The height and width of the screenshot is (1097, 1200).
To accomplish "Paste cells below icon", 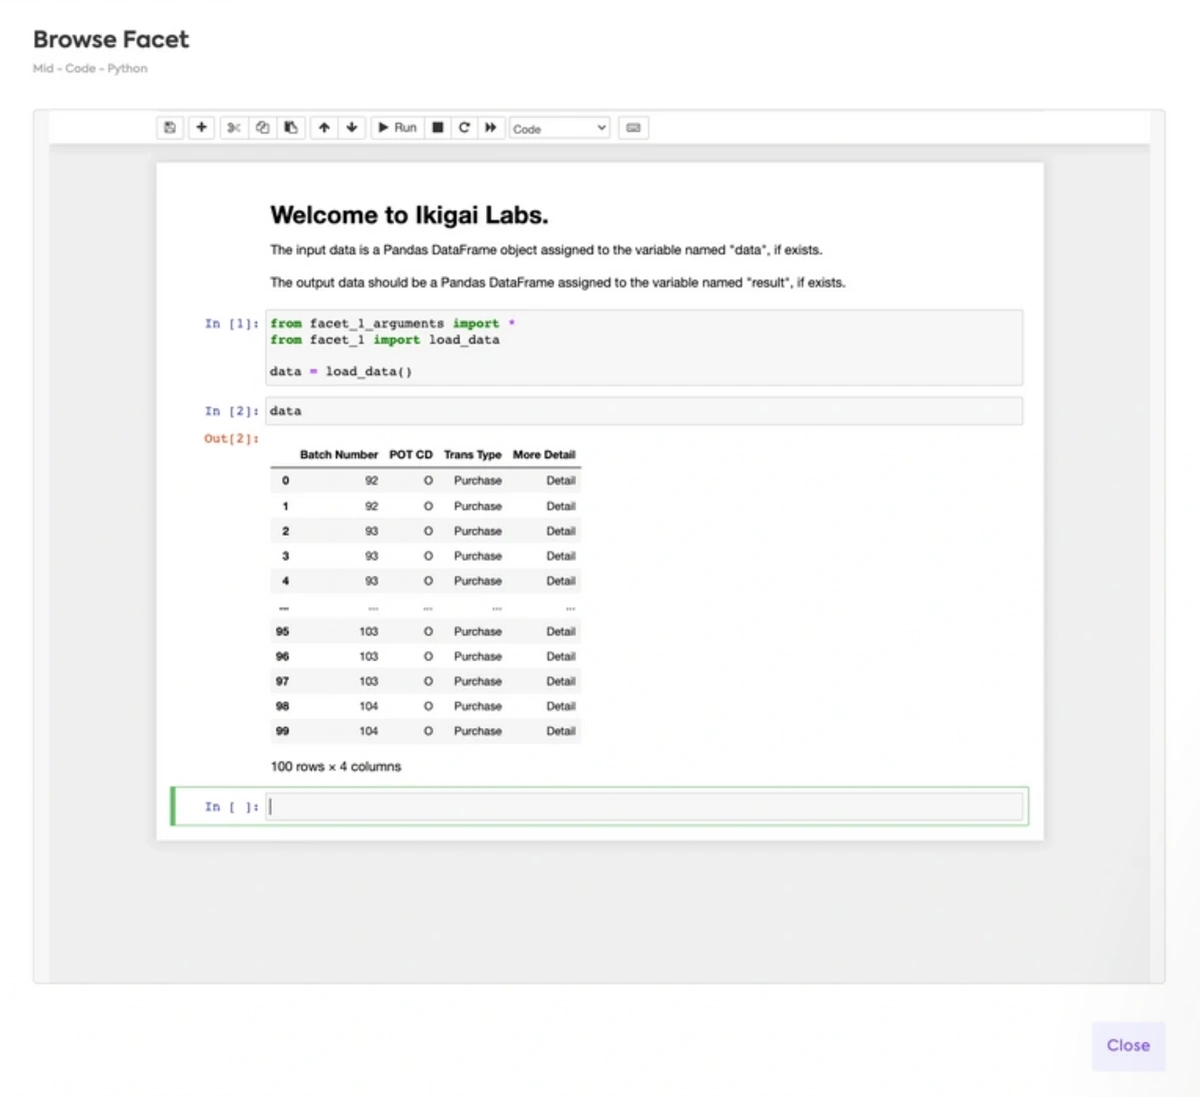I will [x=291, y=128].
